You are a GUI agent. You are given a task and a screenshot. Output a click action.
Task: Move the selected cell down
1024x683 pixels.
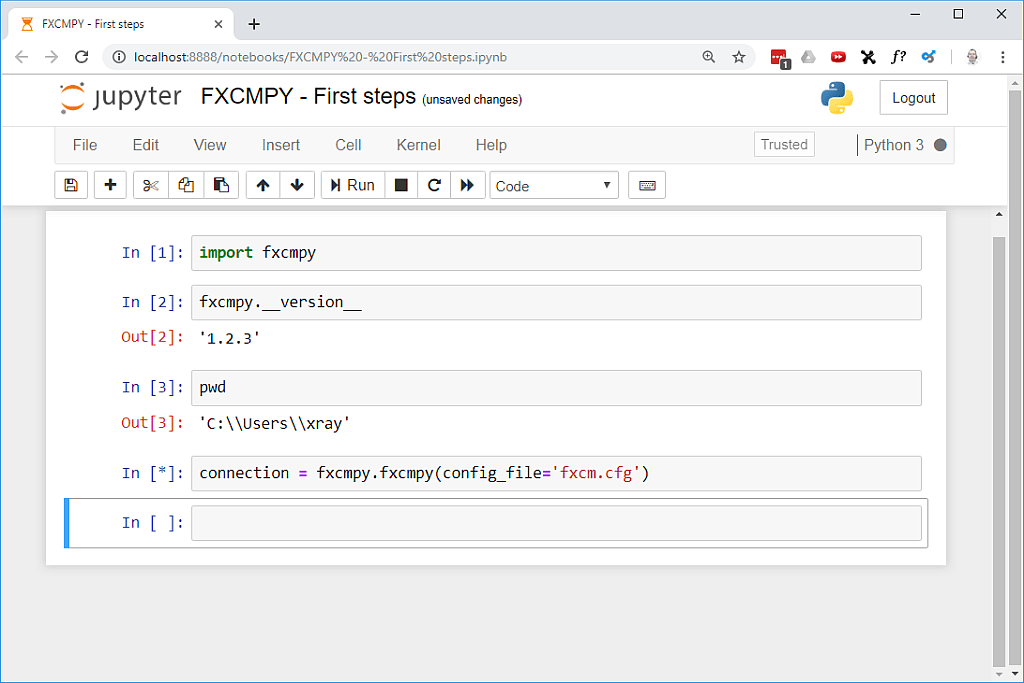coord(297,185)
